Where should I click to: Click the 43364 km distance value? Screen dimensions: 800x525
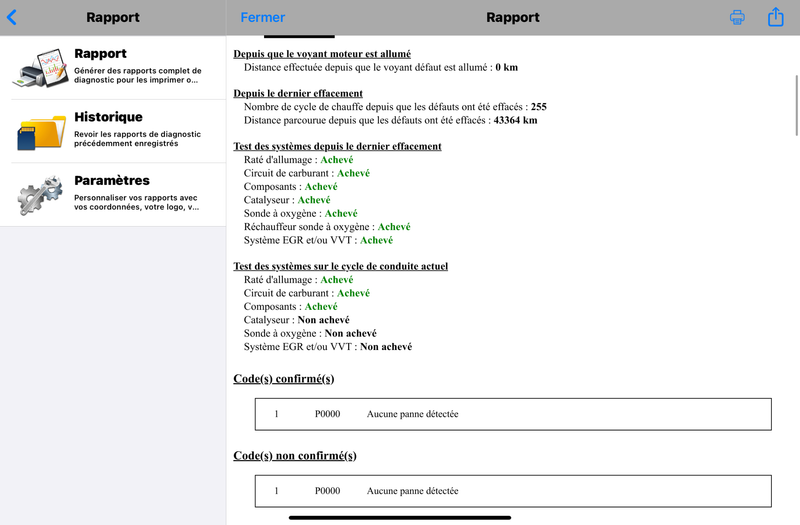(x=515, y=120)
